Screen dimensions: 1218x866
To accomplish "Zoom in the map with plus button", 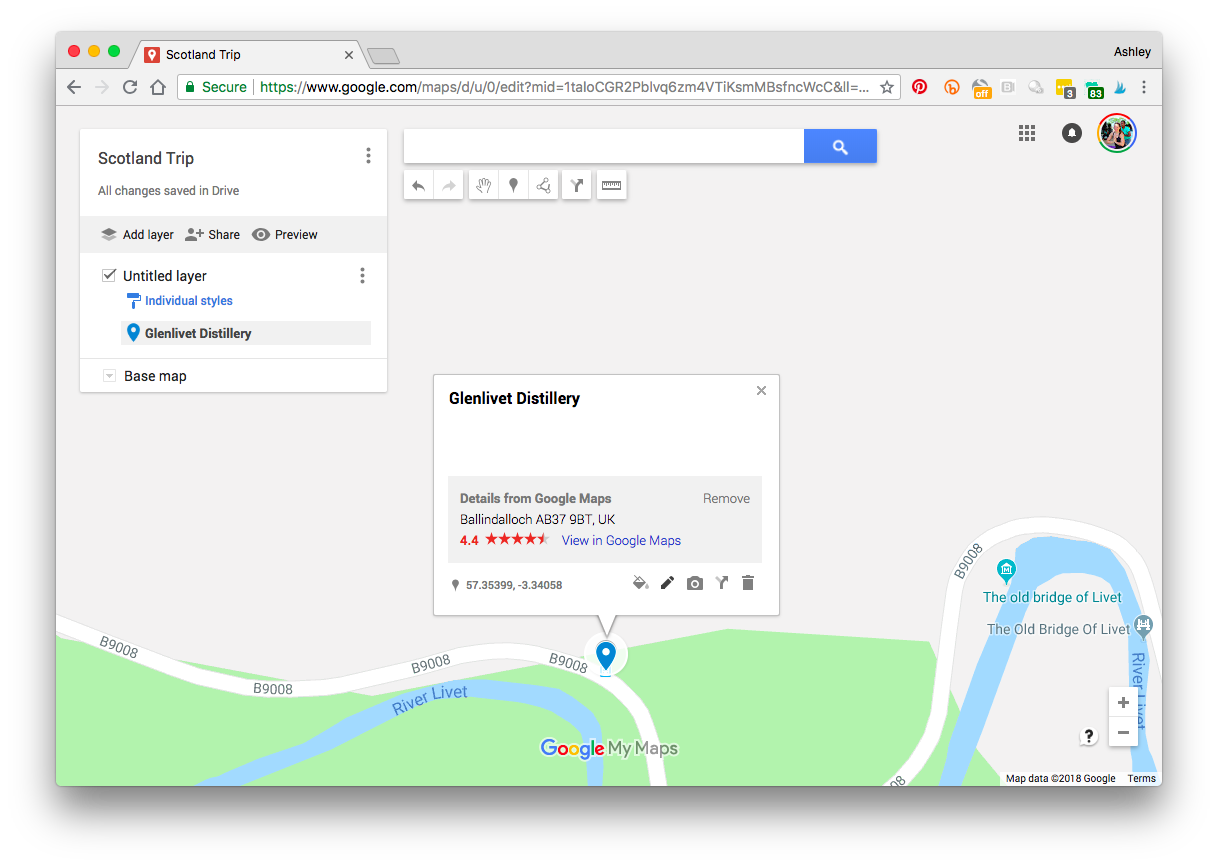I will (x=1123, y=702).
